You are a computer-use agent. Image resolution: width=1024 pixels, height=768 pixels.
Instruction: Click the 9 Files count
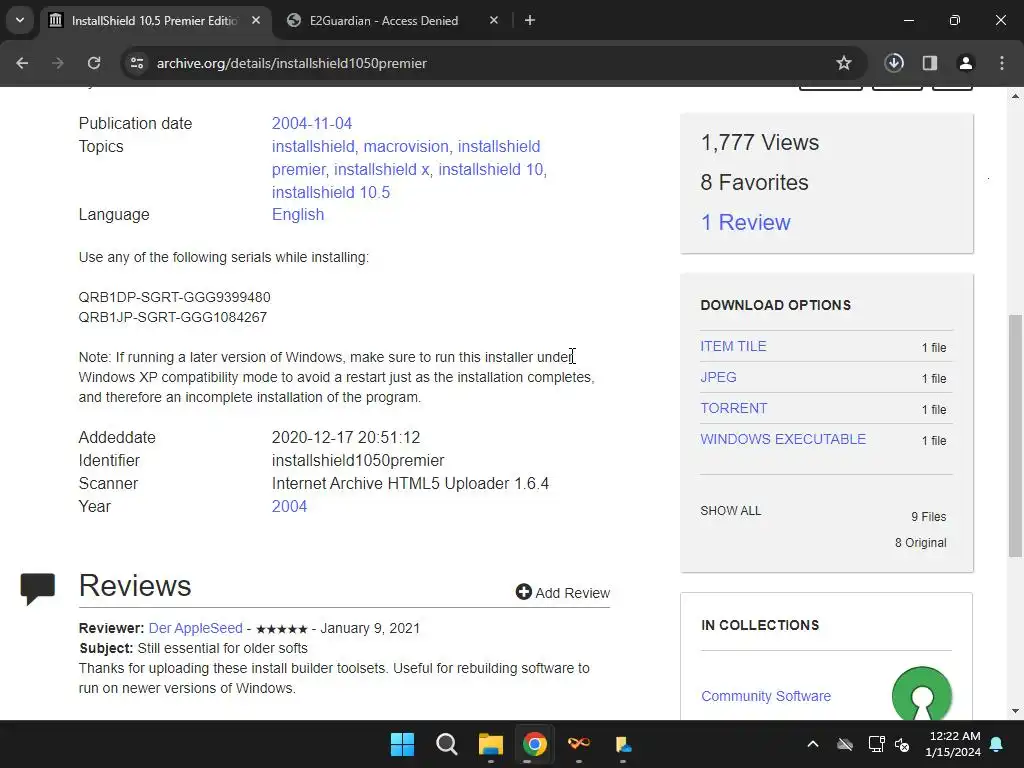929,517
